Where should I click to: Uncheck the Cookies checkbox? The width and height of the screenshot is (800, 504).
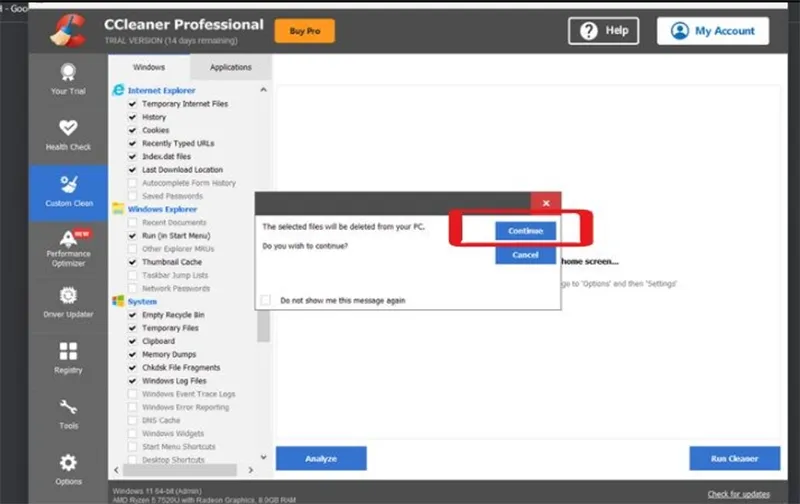[x=132, y=130]
